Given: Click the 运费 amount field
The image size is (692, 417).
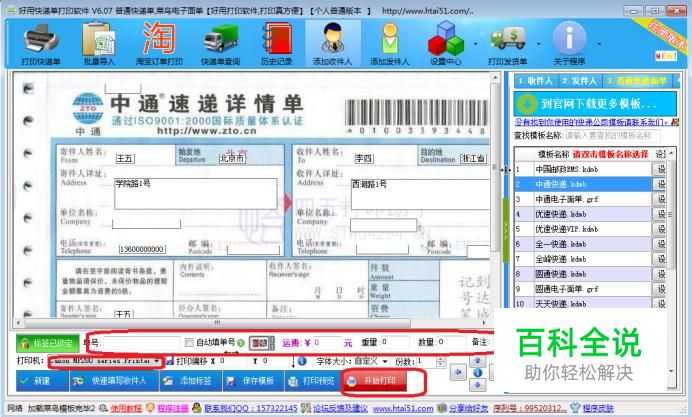Looking at the screenshot, I should 327,342.
